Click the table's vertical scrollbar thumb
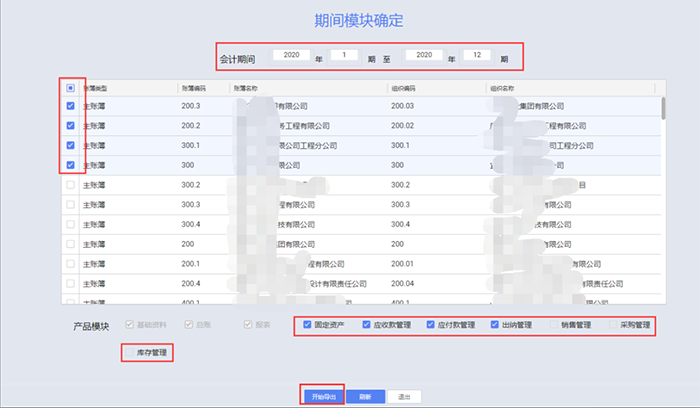This screenshot has width=700, height=408. coord(663,108)
